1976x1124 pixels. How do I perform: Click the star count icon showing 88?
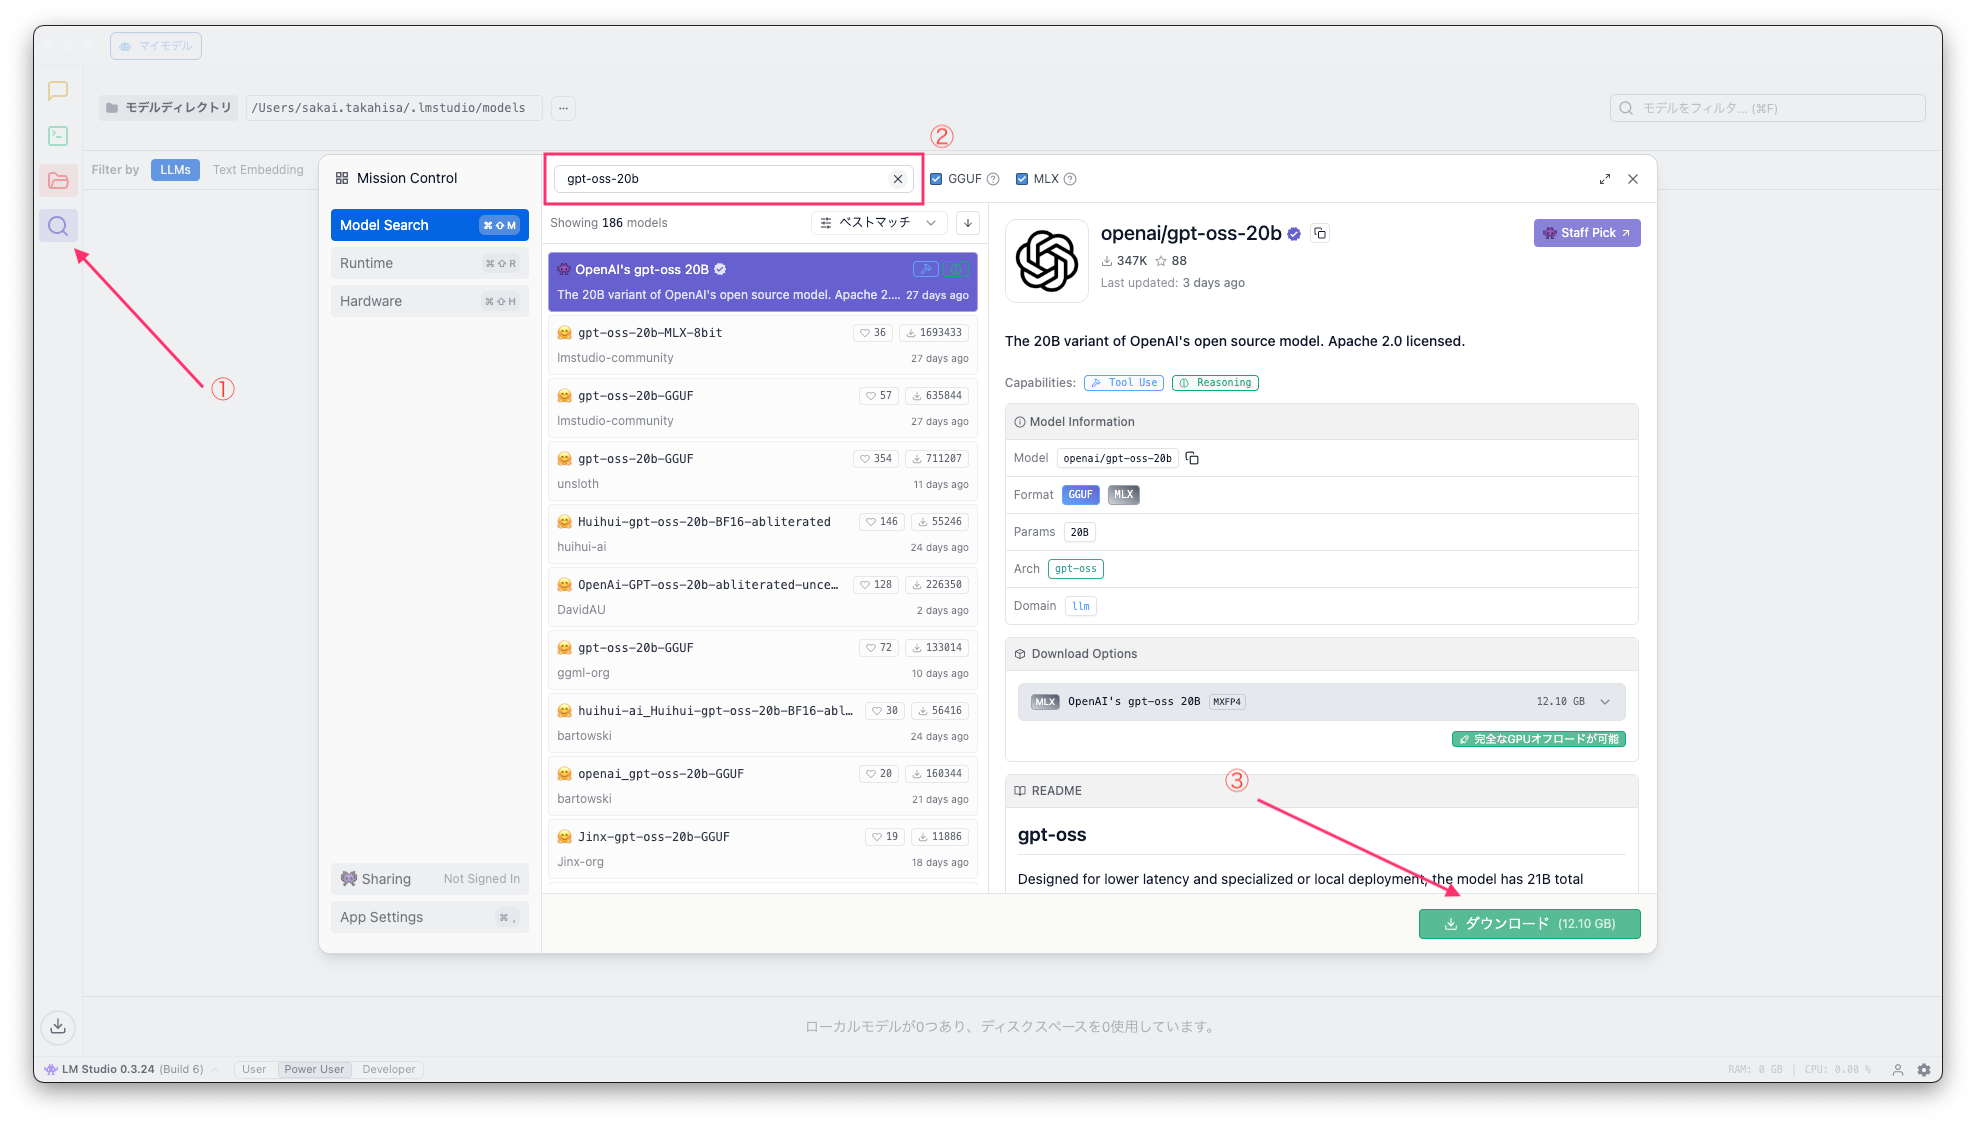(x=1161, y=261)
